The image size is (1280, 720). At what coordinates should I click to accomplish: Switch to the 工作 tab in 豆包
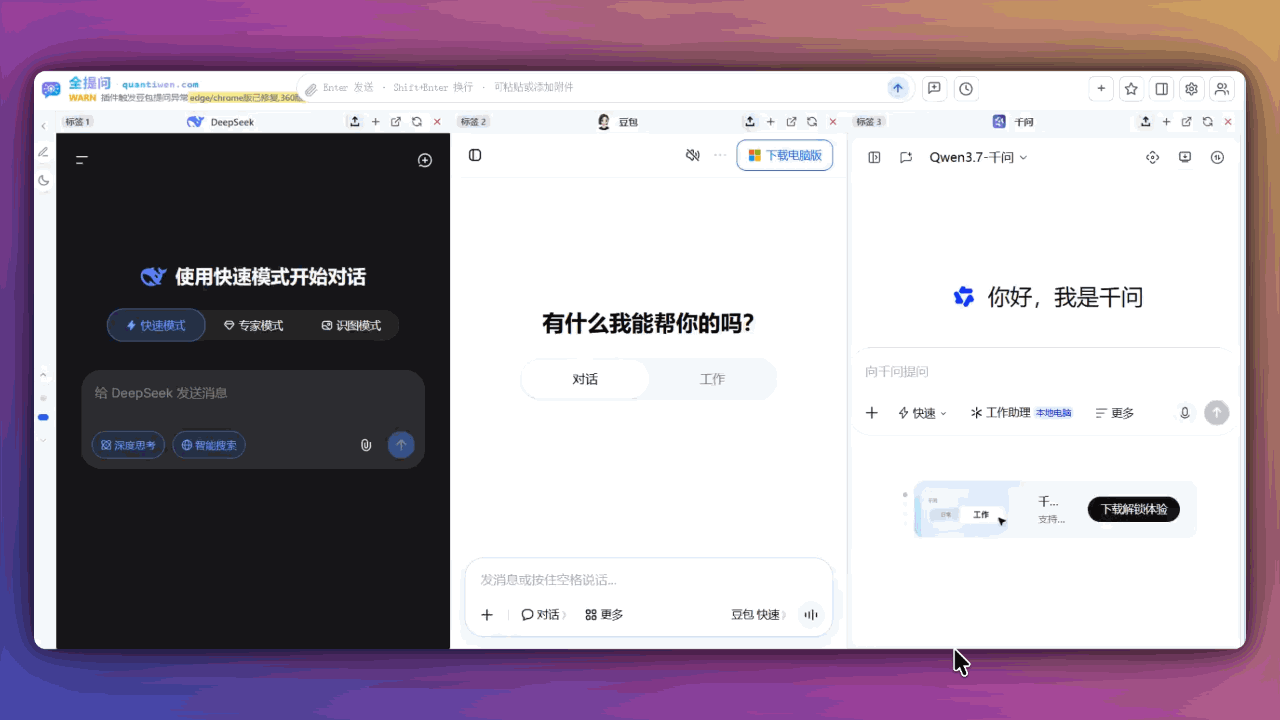(712, 379)
